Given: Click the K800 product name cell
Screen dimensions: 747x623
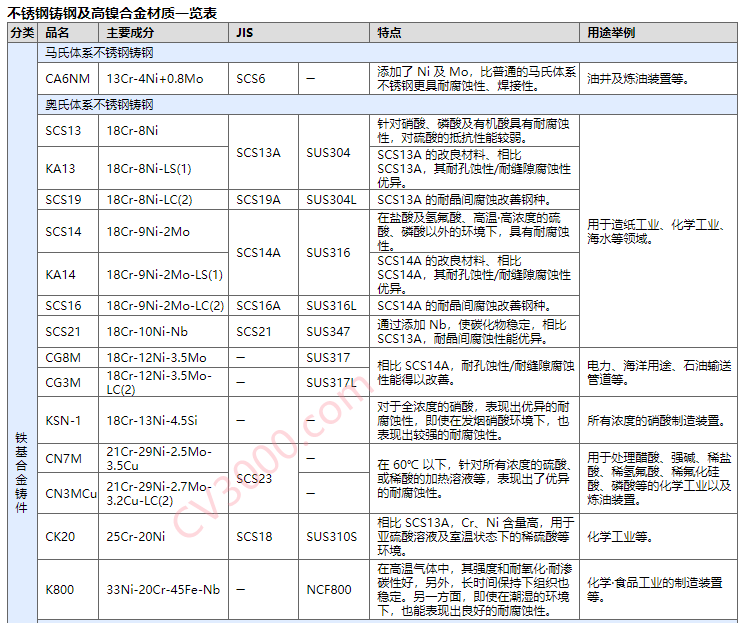Looking at the screenshot, I should pyautogui.click(x=60, y=589).
